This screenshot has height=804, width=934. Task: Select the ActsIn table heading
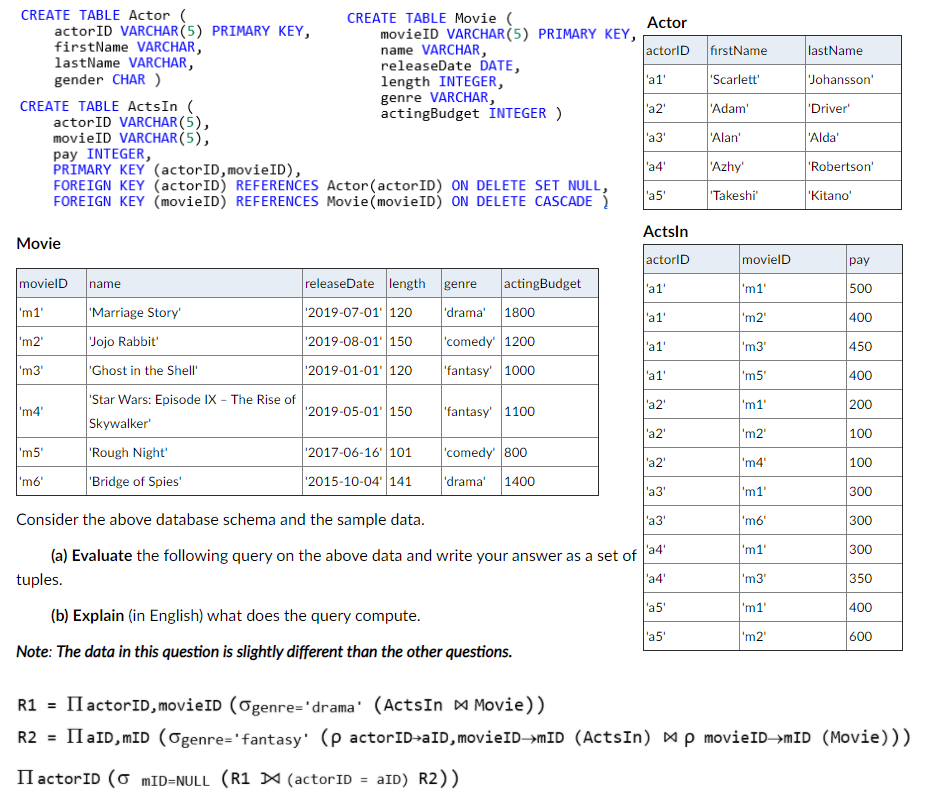pyautogui.click(x=666, y=230)
